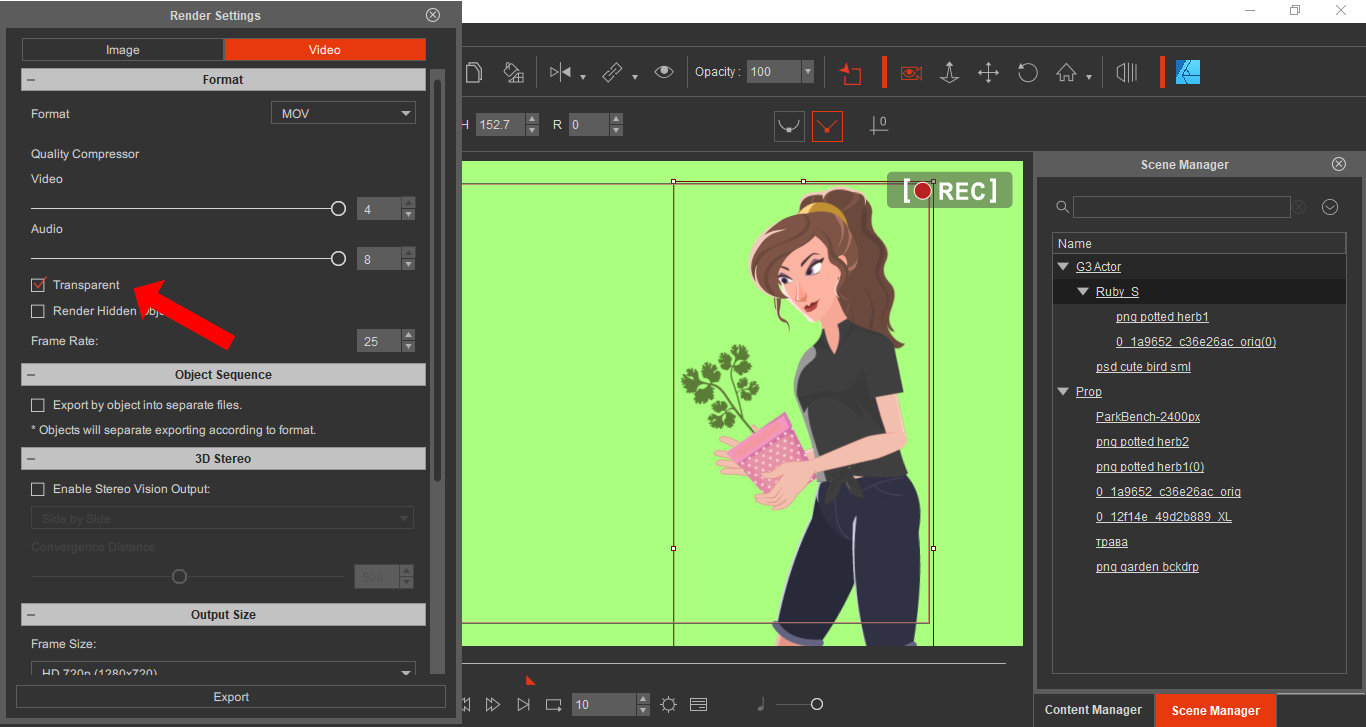The image size is (1366, 727).
Task: Click the home view icon
Action: (1066, 72)
